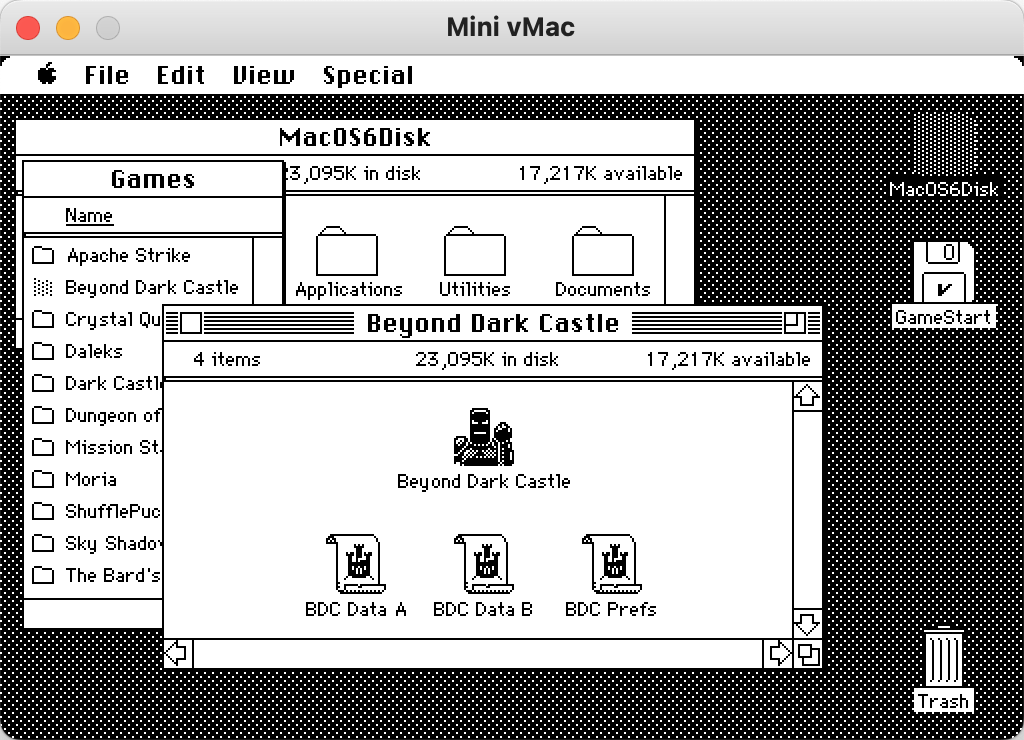Select the Applications folder in MacOS6Disk window
Image resolution: width=1024 pixels, height=740 pixels.
coord(347,251)
